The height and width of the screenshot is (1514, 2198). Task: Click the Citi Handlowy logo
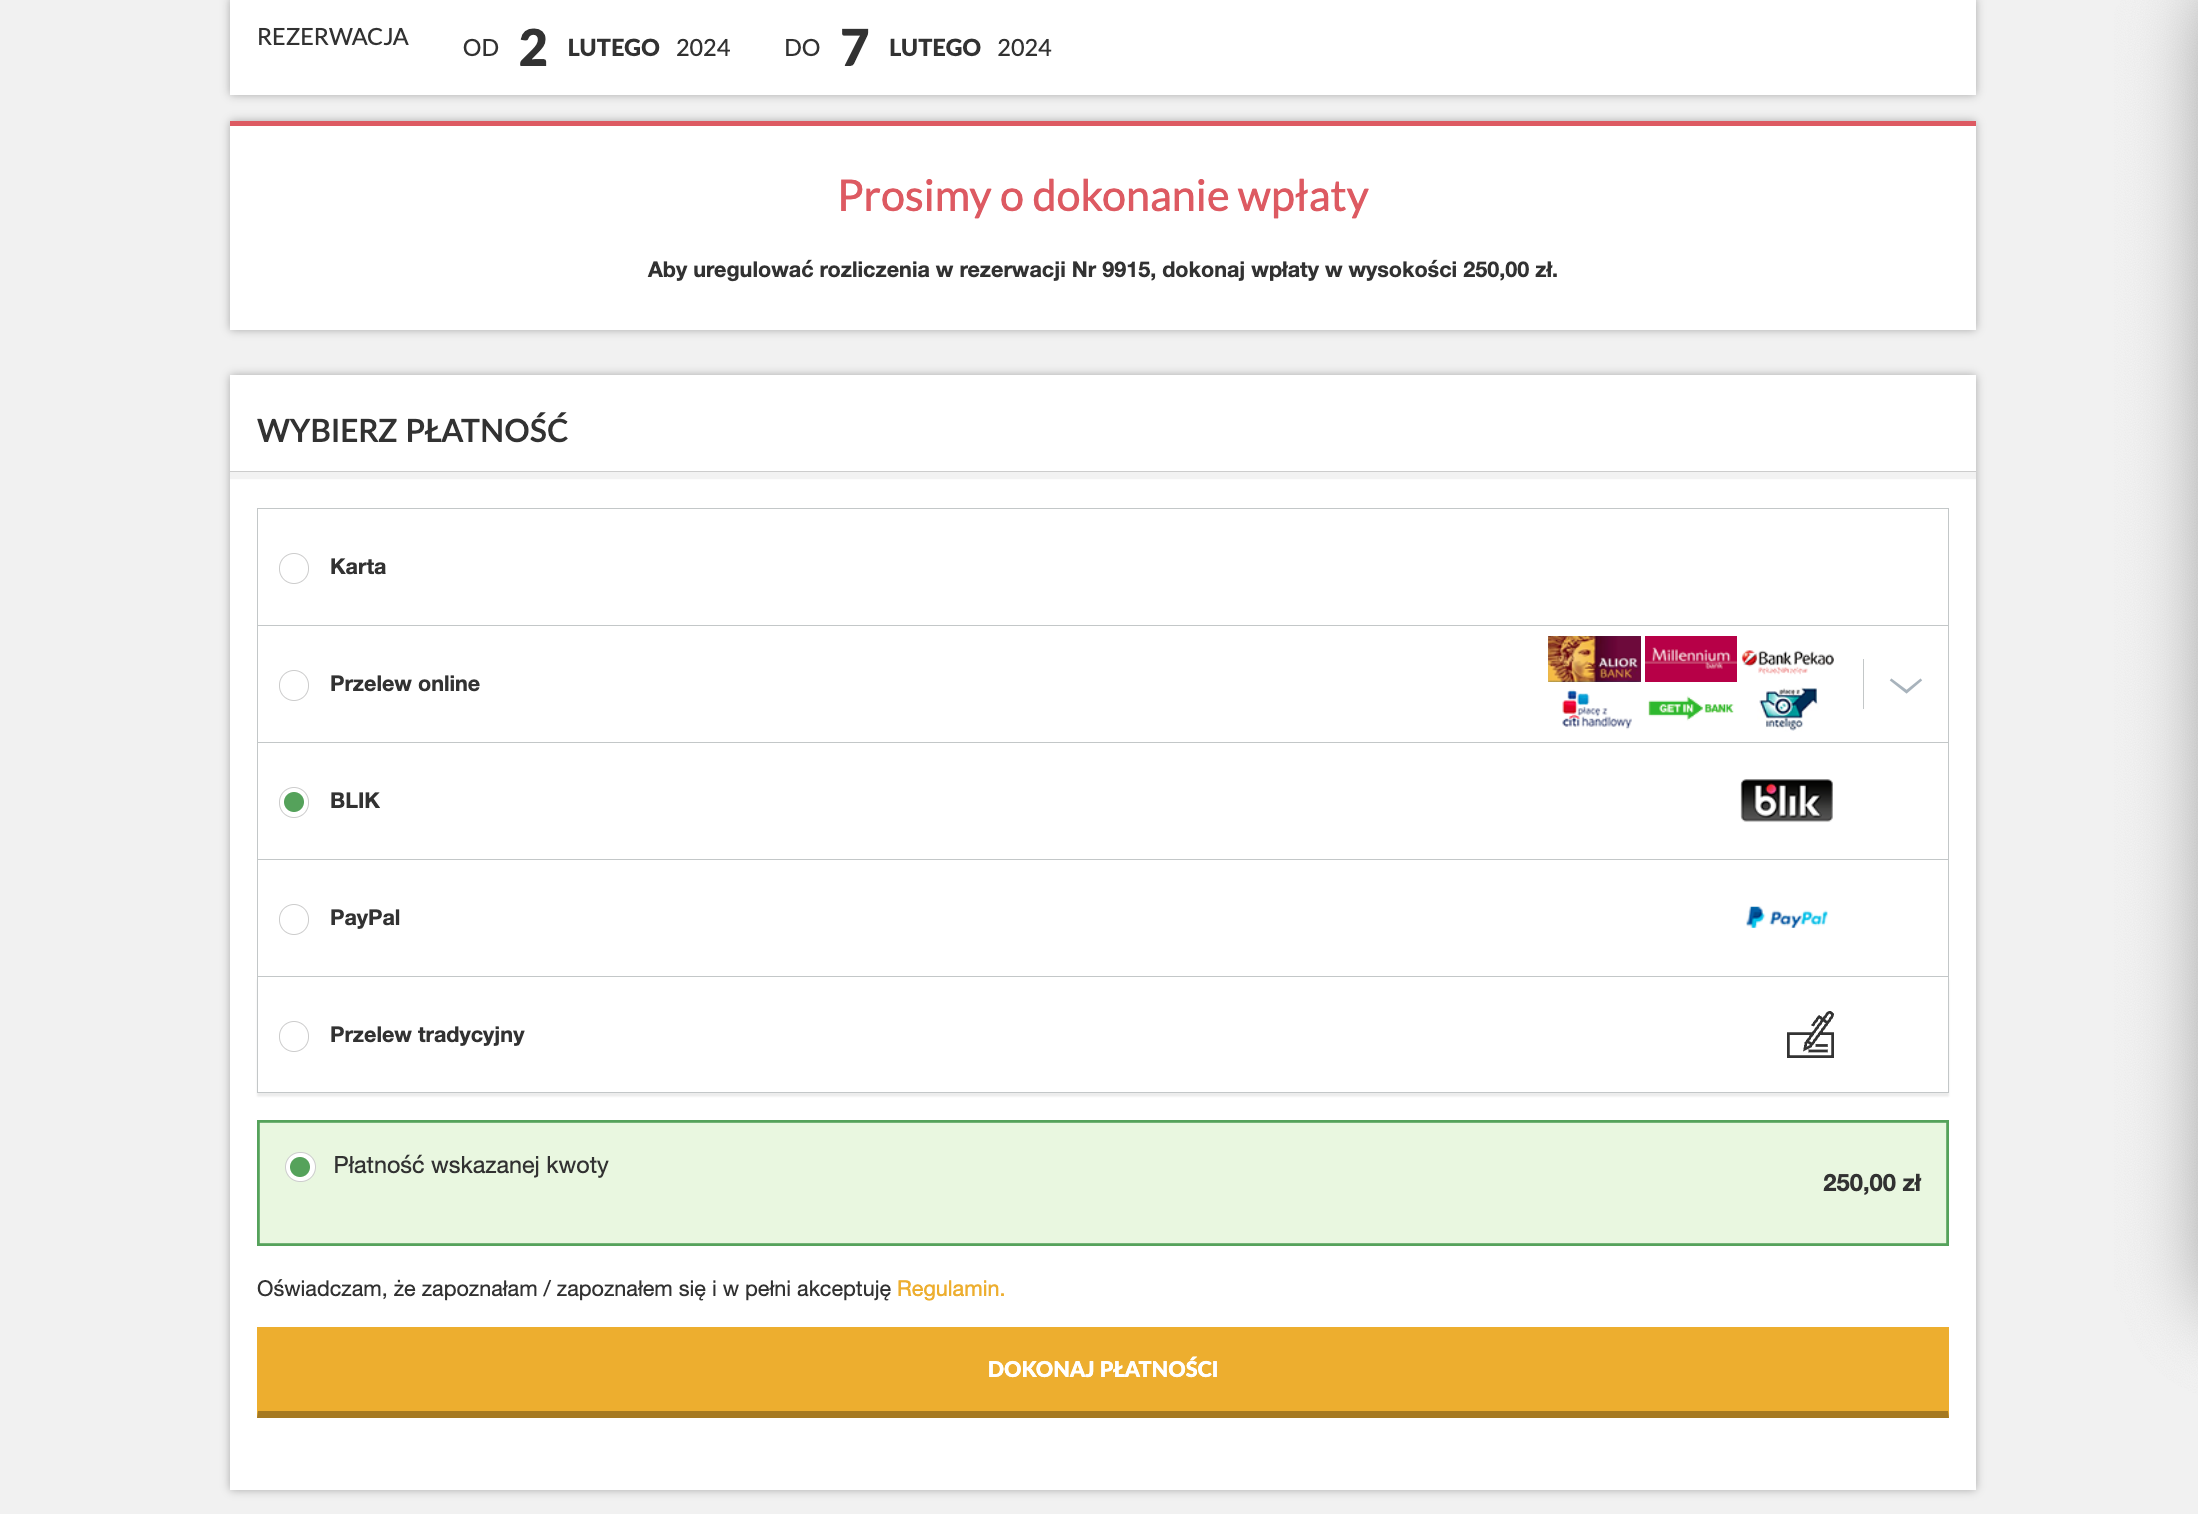[1595, 709]
